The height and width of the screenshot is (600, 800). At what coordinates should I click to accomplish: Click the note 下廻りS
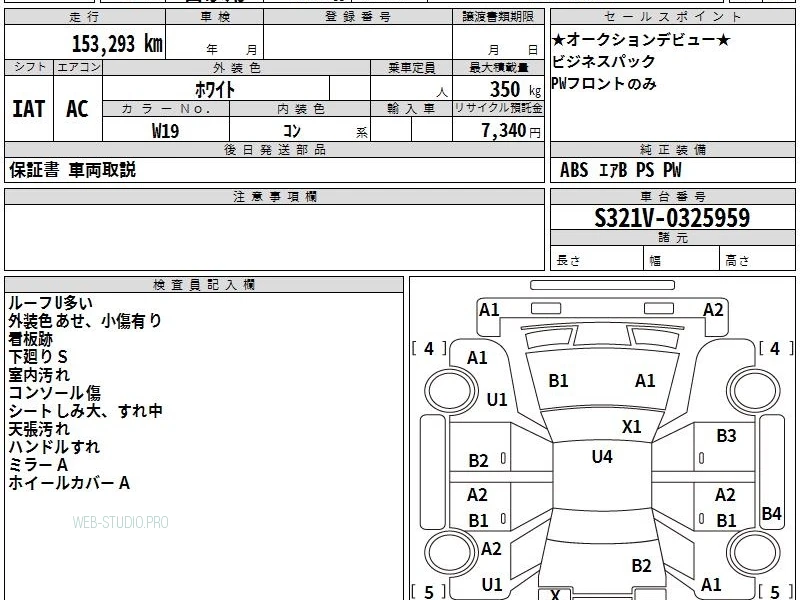38,357
